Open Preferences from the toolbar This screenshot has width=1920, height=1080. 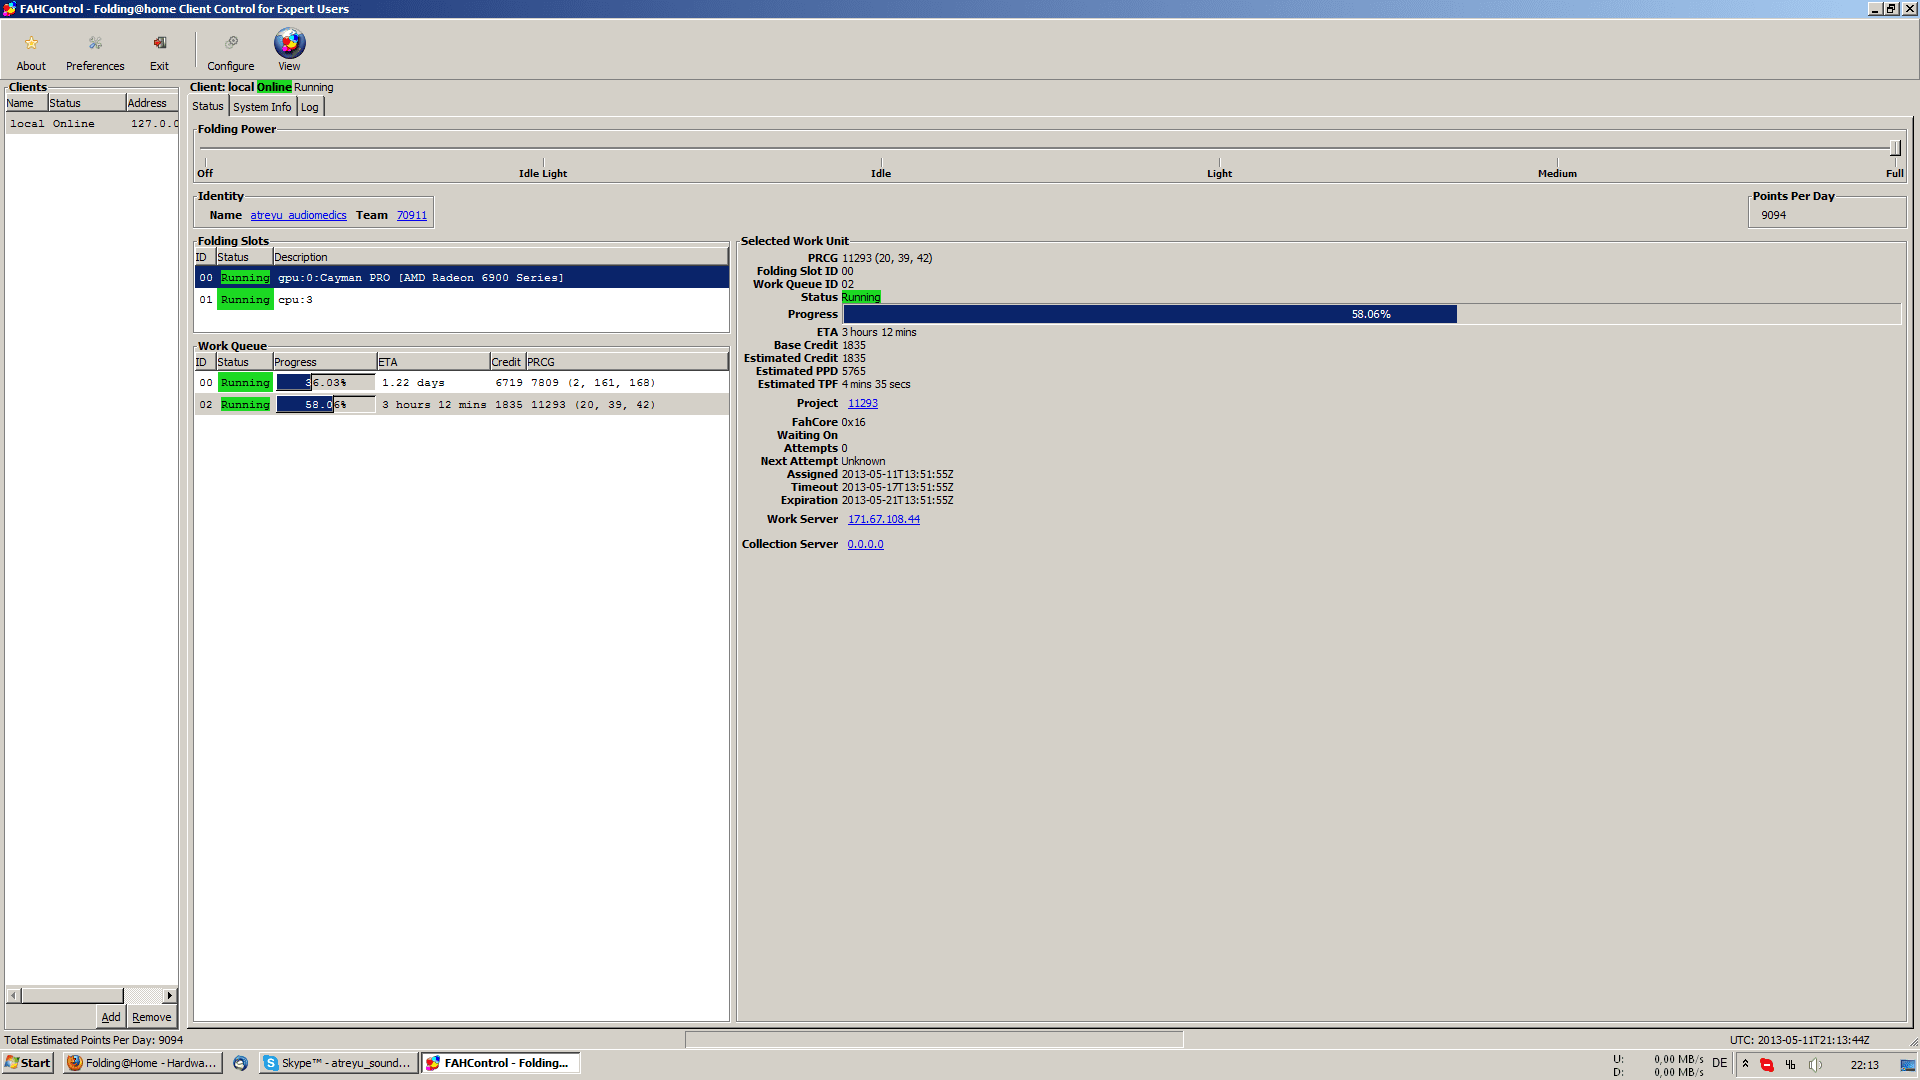(95, 43)
